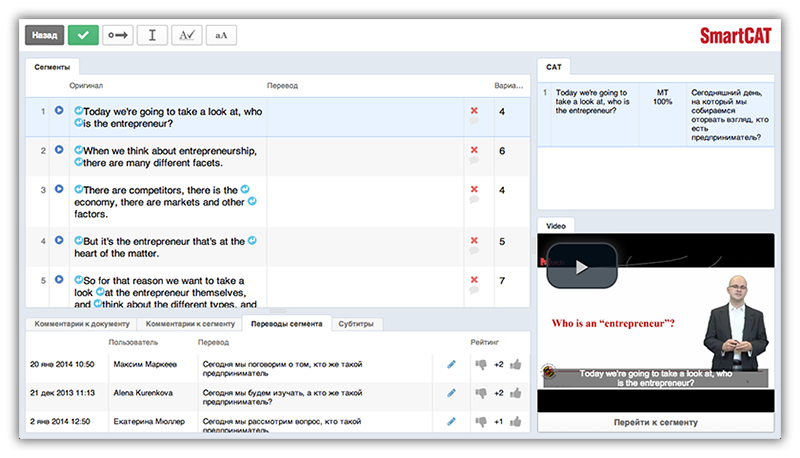Viewport: 800px width, 458px height.
Task: Click variants count 7 for segment 5
Action: click(502, 281)
